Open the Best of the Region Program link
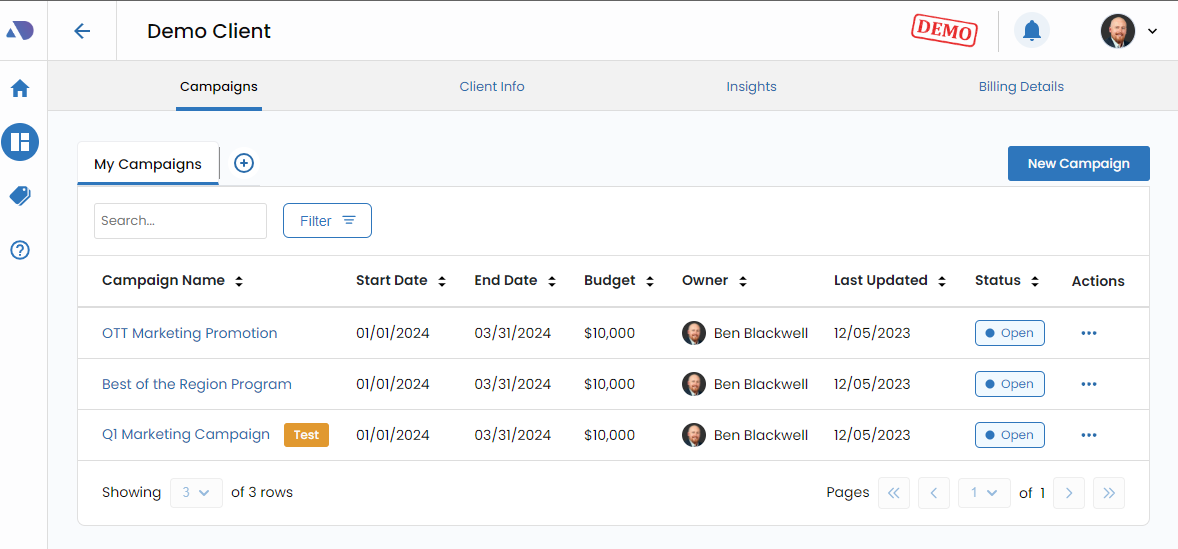Screen dimensions: 1178x549 [x=197, y=384]
